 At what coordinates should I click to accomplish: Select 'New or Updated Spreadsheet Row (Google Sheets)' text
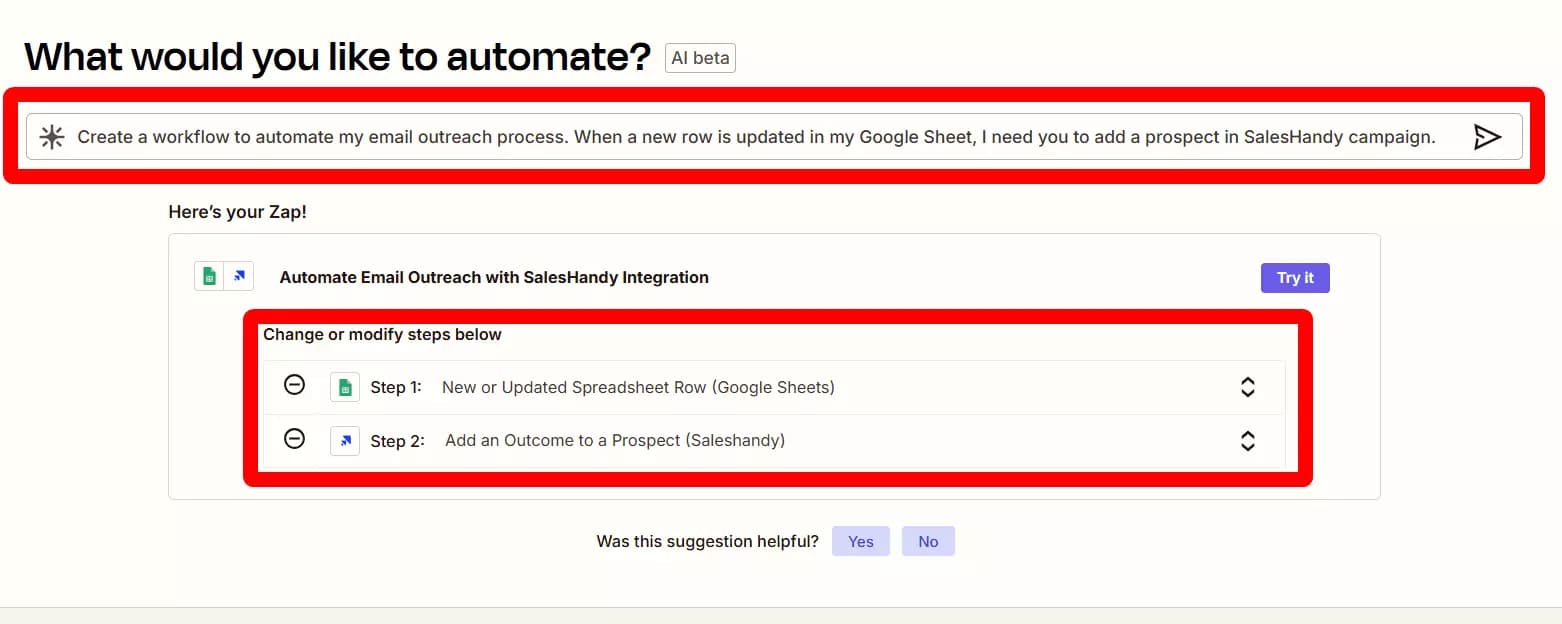pos(638,387)
